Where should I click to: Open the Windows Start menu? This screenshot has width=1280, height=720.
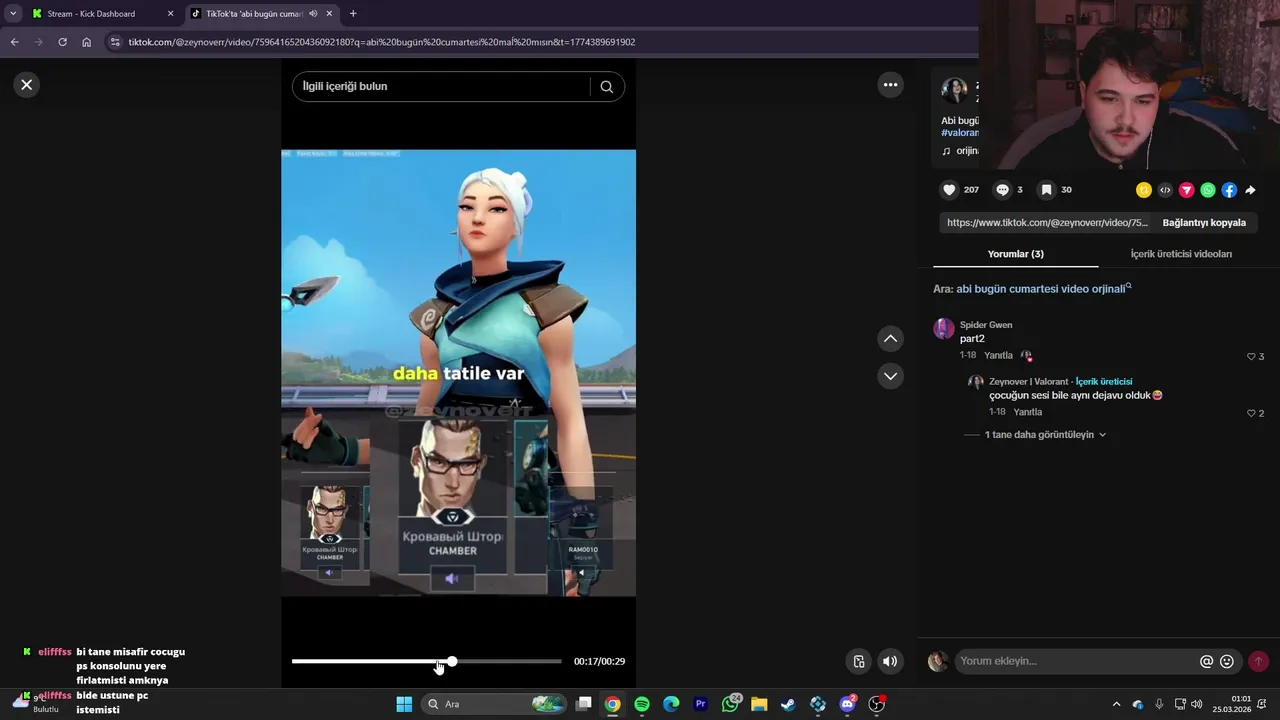coord(404,704)
